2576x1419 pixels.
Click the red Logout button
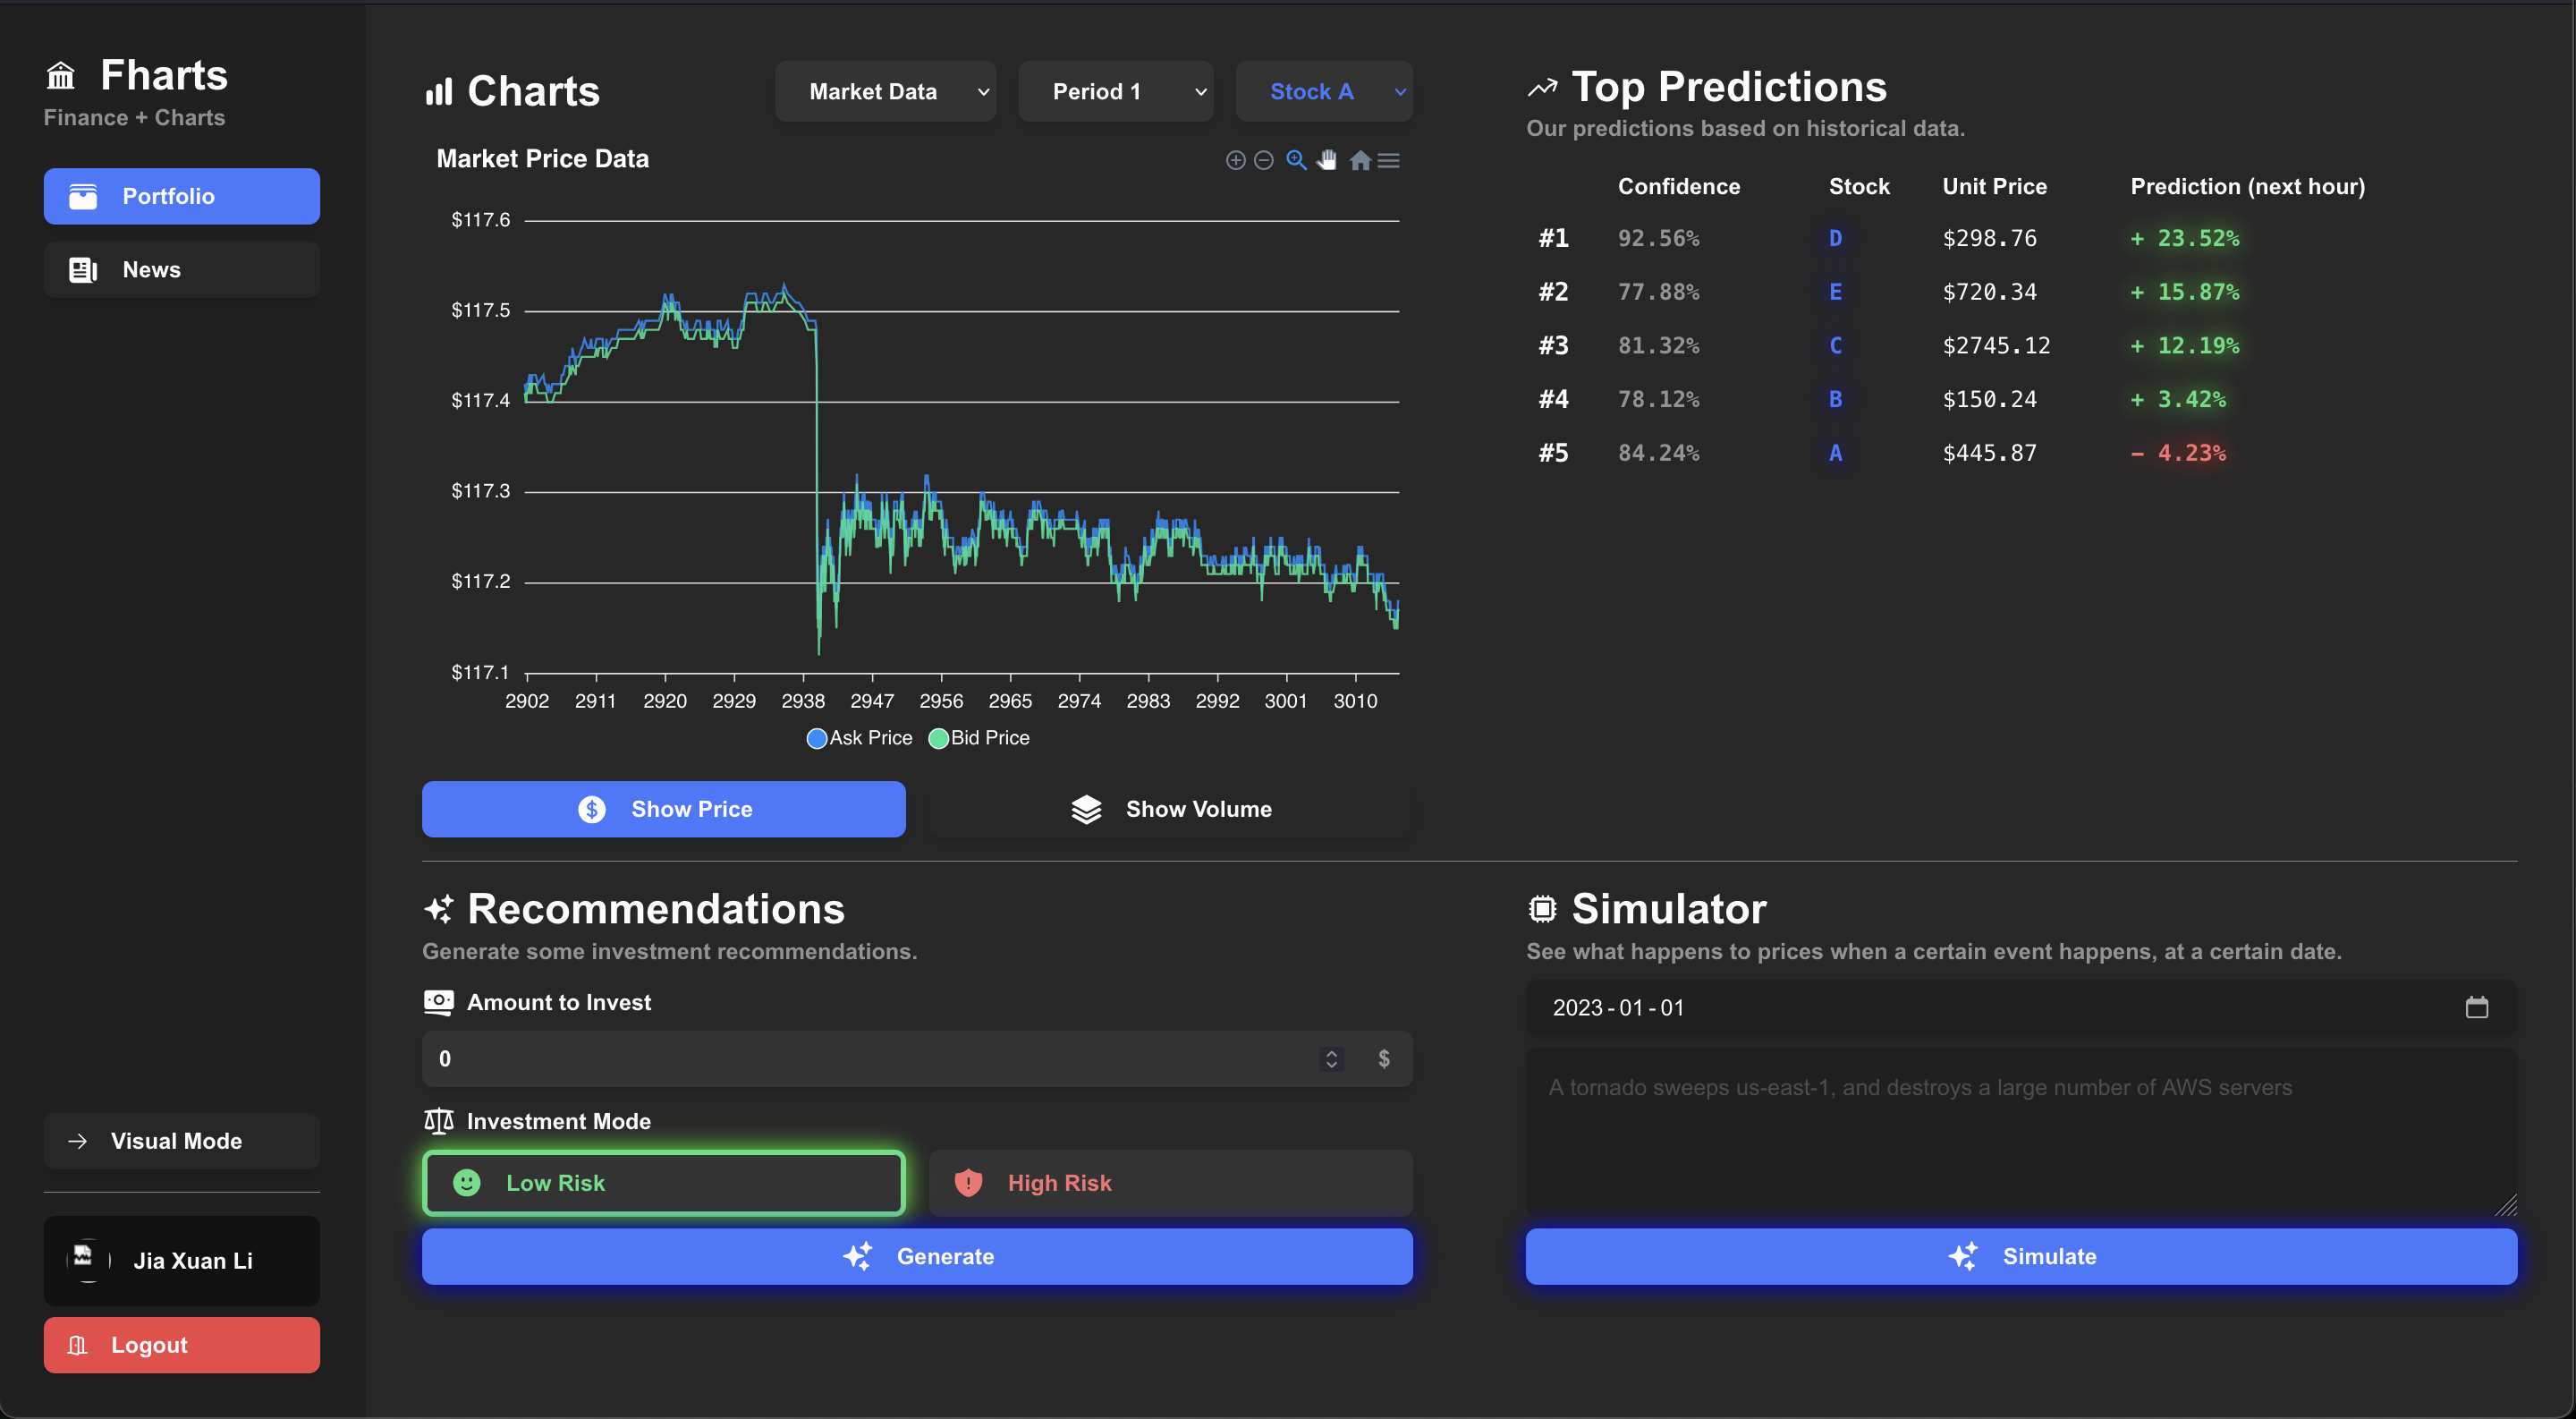coord(181,1345)
